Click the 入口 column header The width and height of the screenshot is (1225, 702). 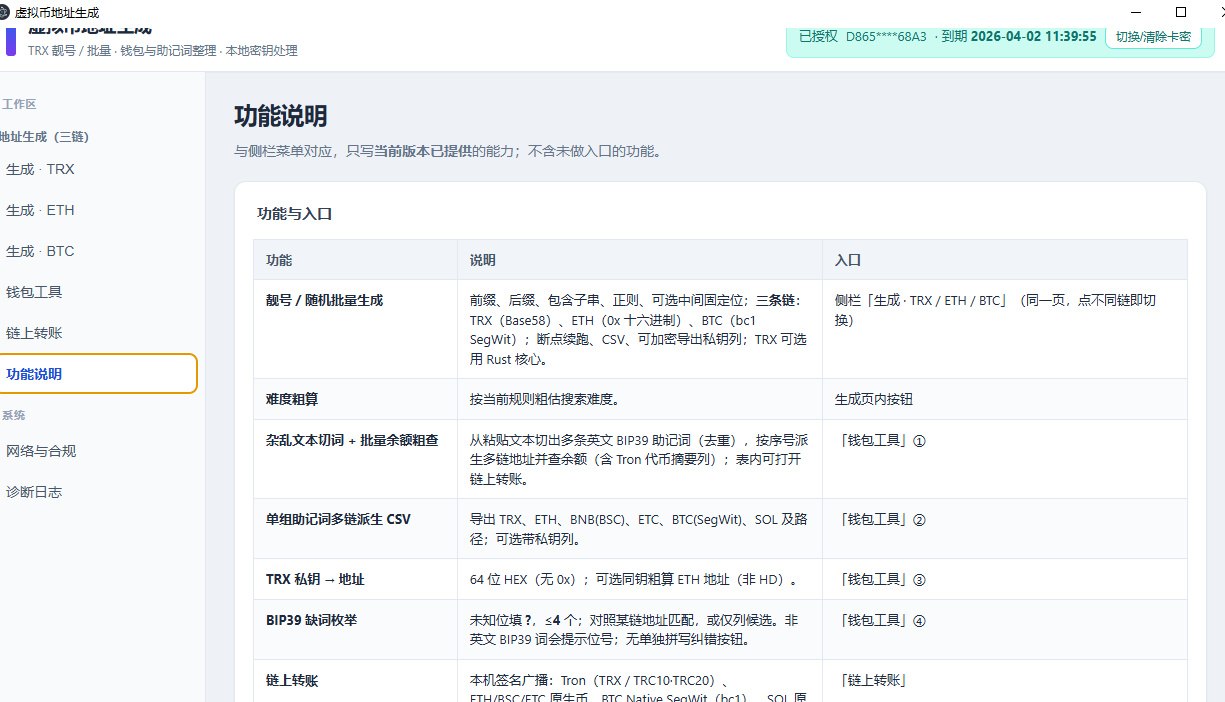pyautogui.click(x=847, y=260)
